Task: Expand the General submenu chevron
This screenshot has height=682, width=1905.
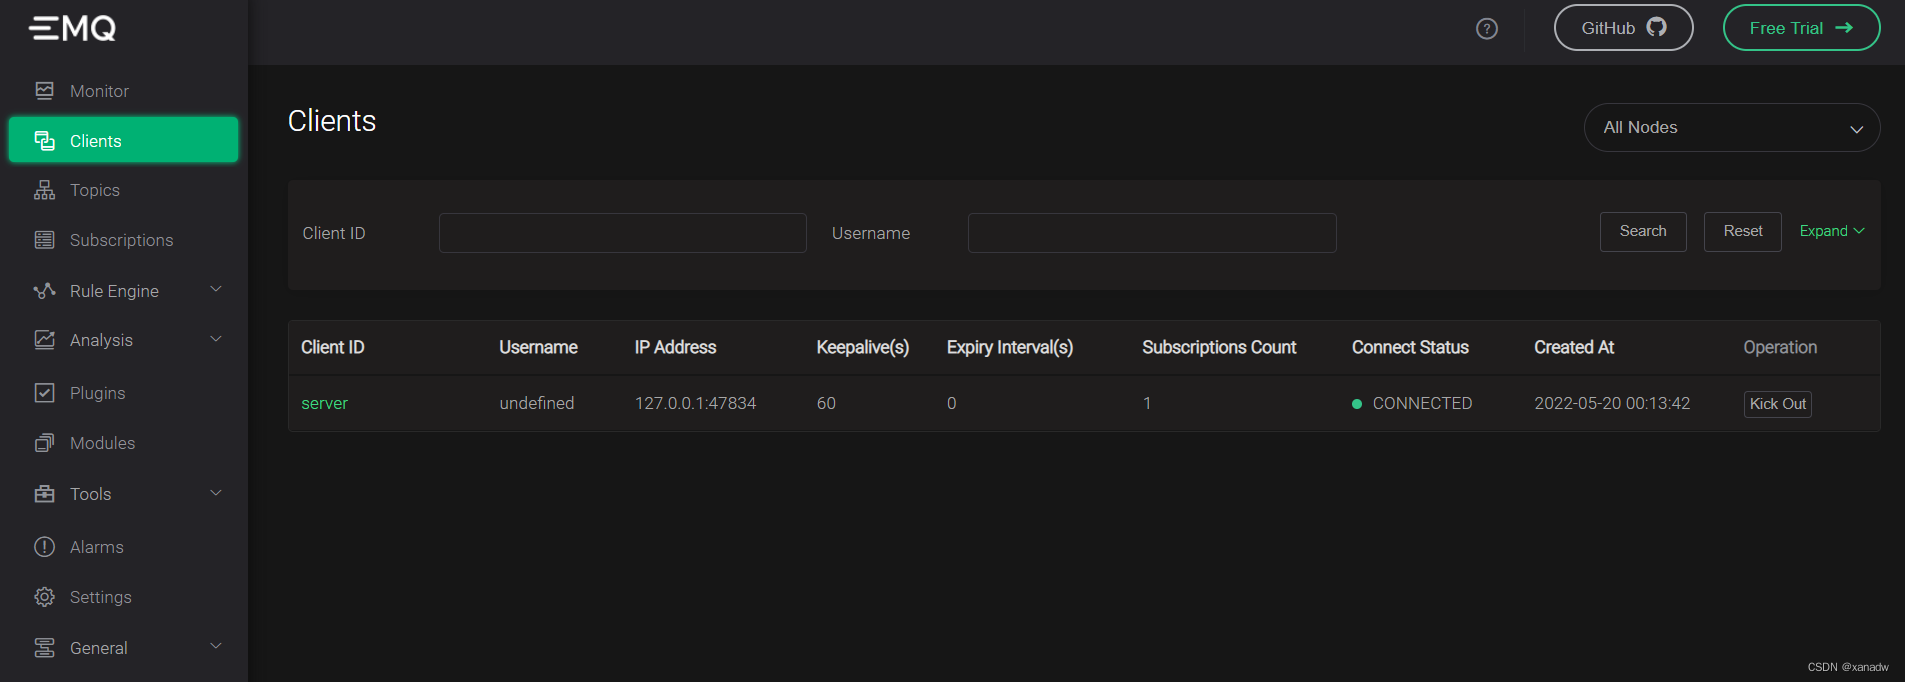Action: (216, 646)
